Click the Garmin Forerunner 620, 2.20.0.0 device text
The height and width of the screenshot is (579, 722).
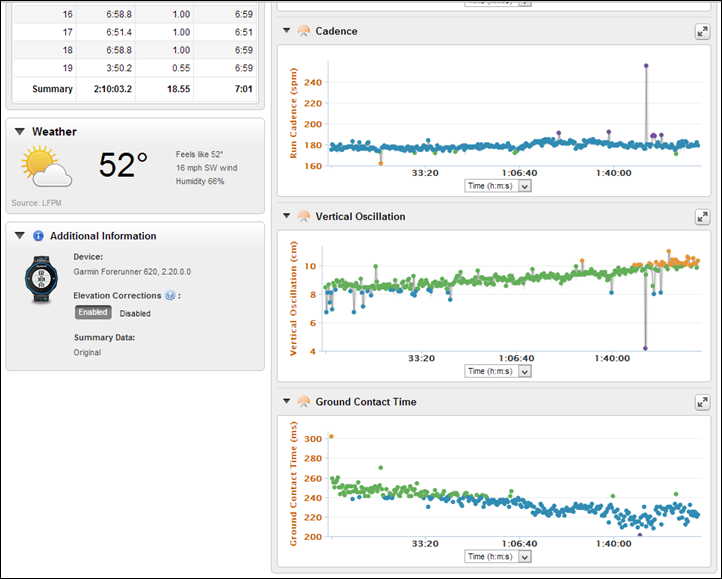(x=132, y=272)
